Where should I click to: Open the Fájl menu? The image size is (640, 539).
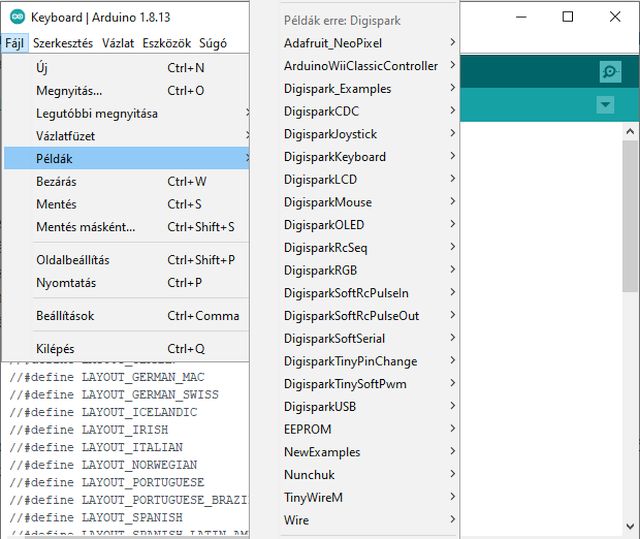coord(15,43)
